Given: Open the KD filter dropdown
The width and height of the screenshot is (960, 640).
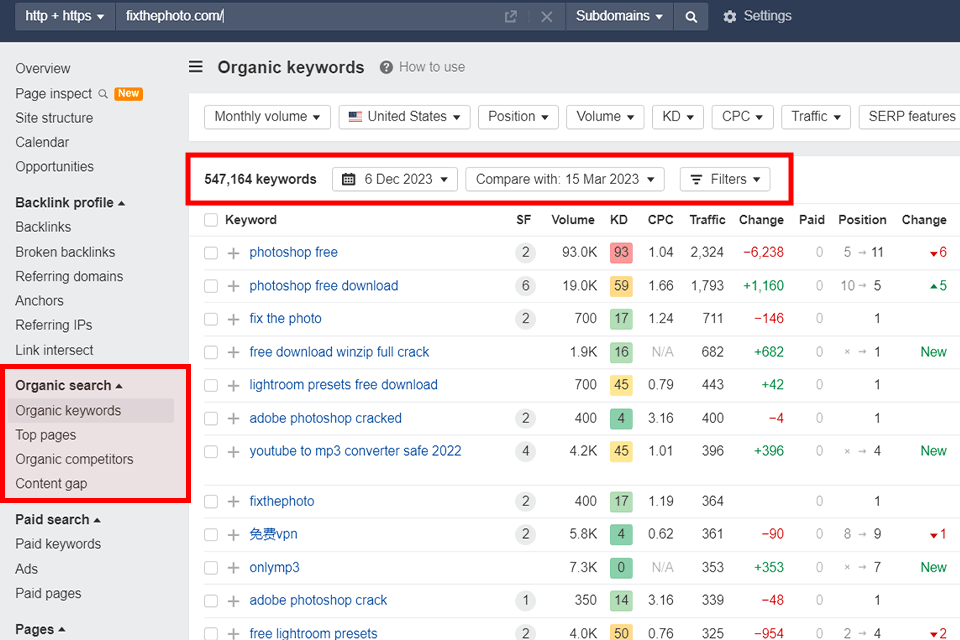Looking at the screenshot, I should coord(678,116).
